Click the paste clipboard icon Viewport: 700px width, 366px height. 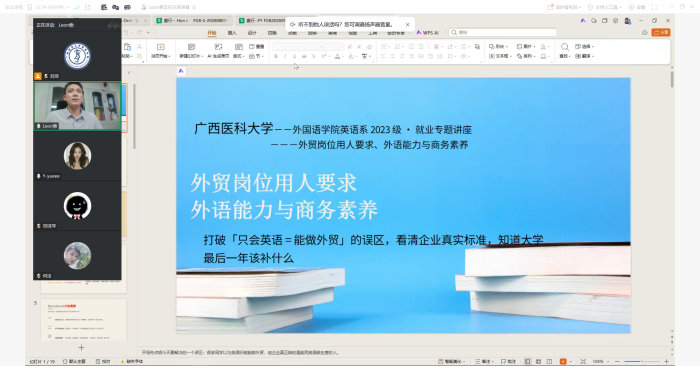pyautogui.click(x=127, y=47)
